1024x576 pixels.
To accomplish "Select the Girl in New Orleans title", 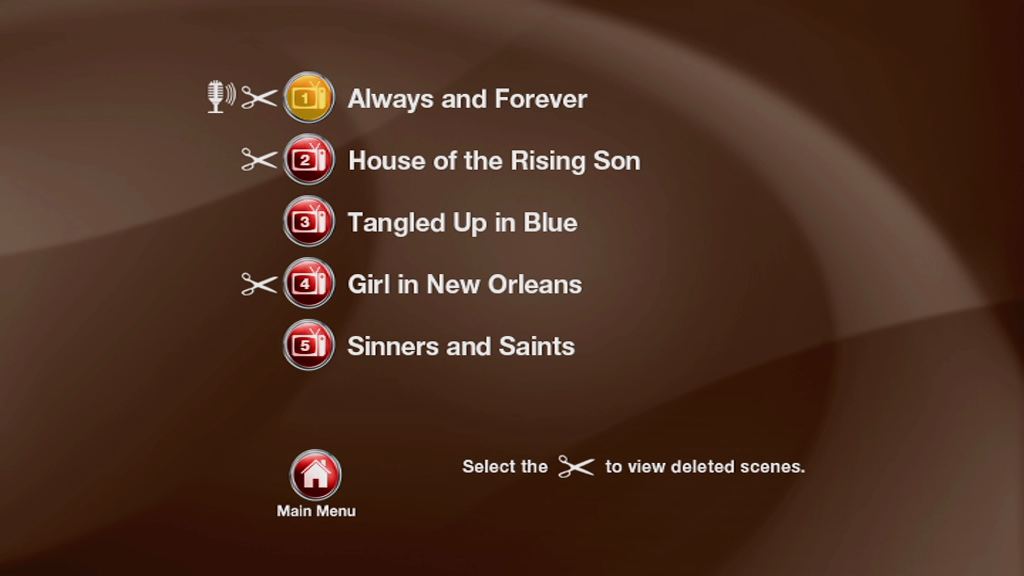I will (464, 285).
